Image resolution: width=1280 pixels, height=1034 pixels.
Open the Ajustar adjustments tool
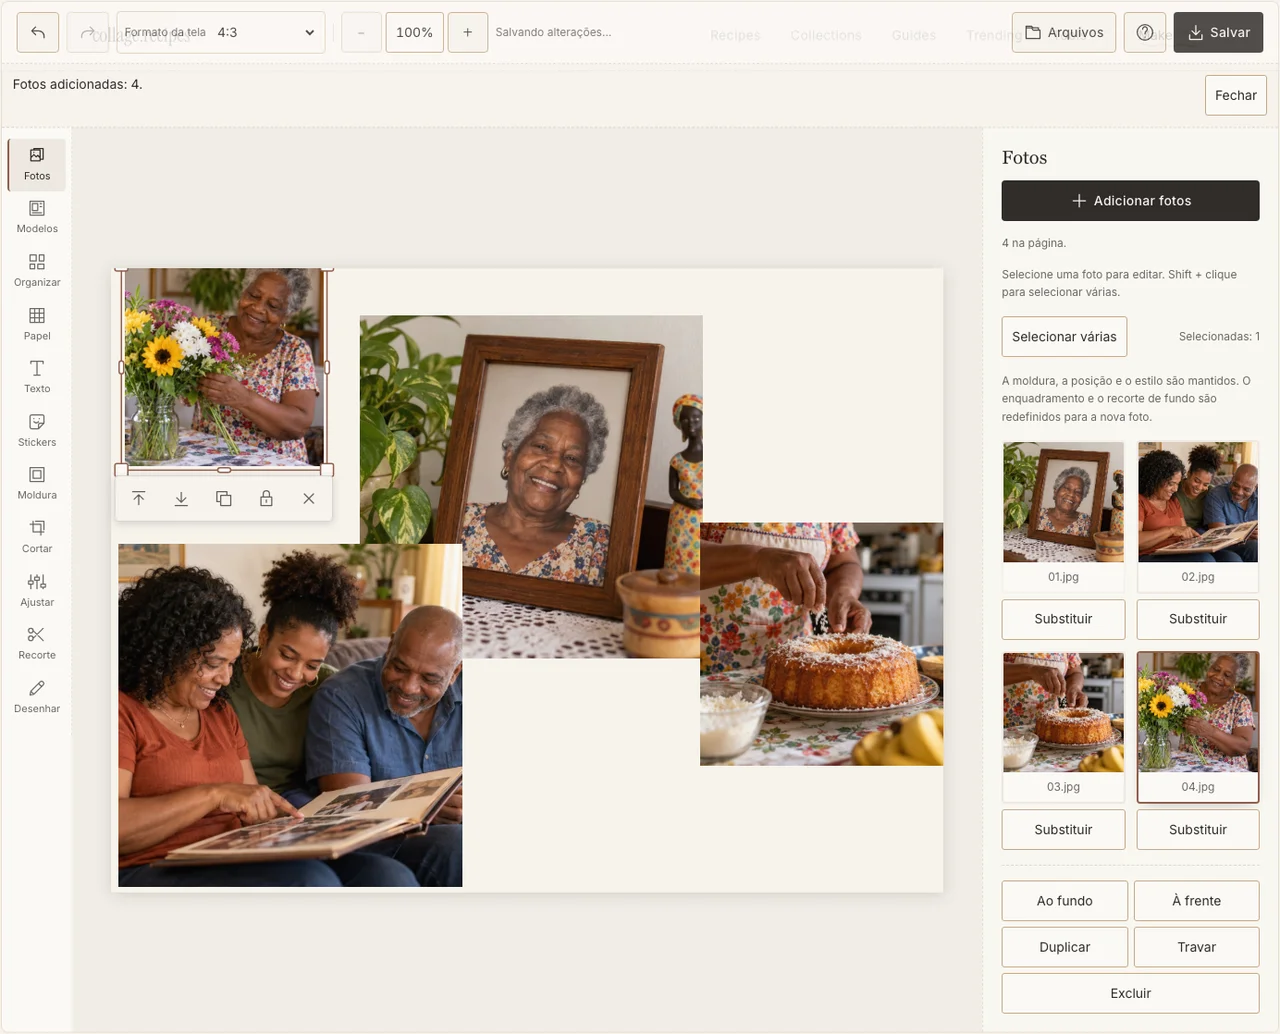[x=37, y=591]
